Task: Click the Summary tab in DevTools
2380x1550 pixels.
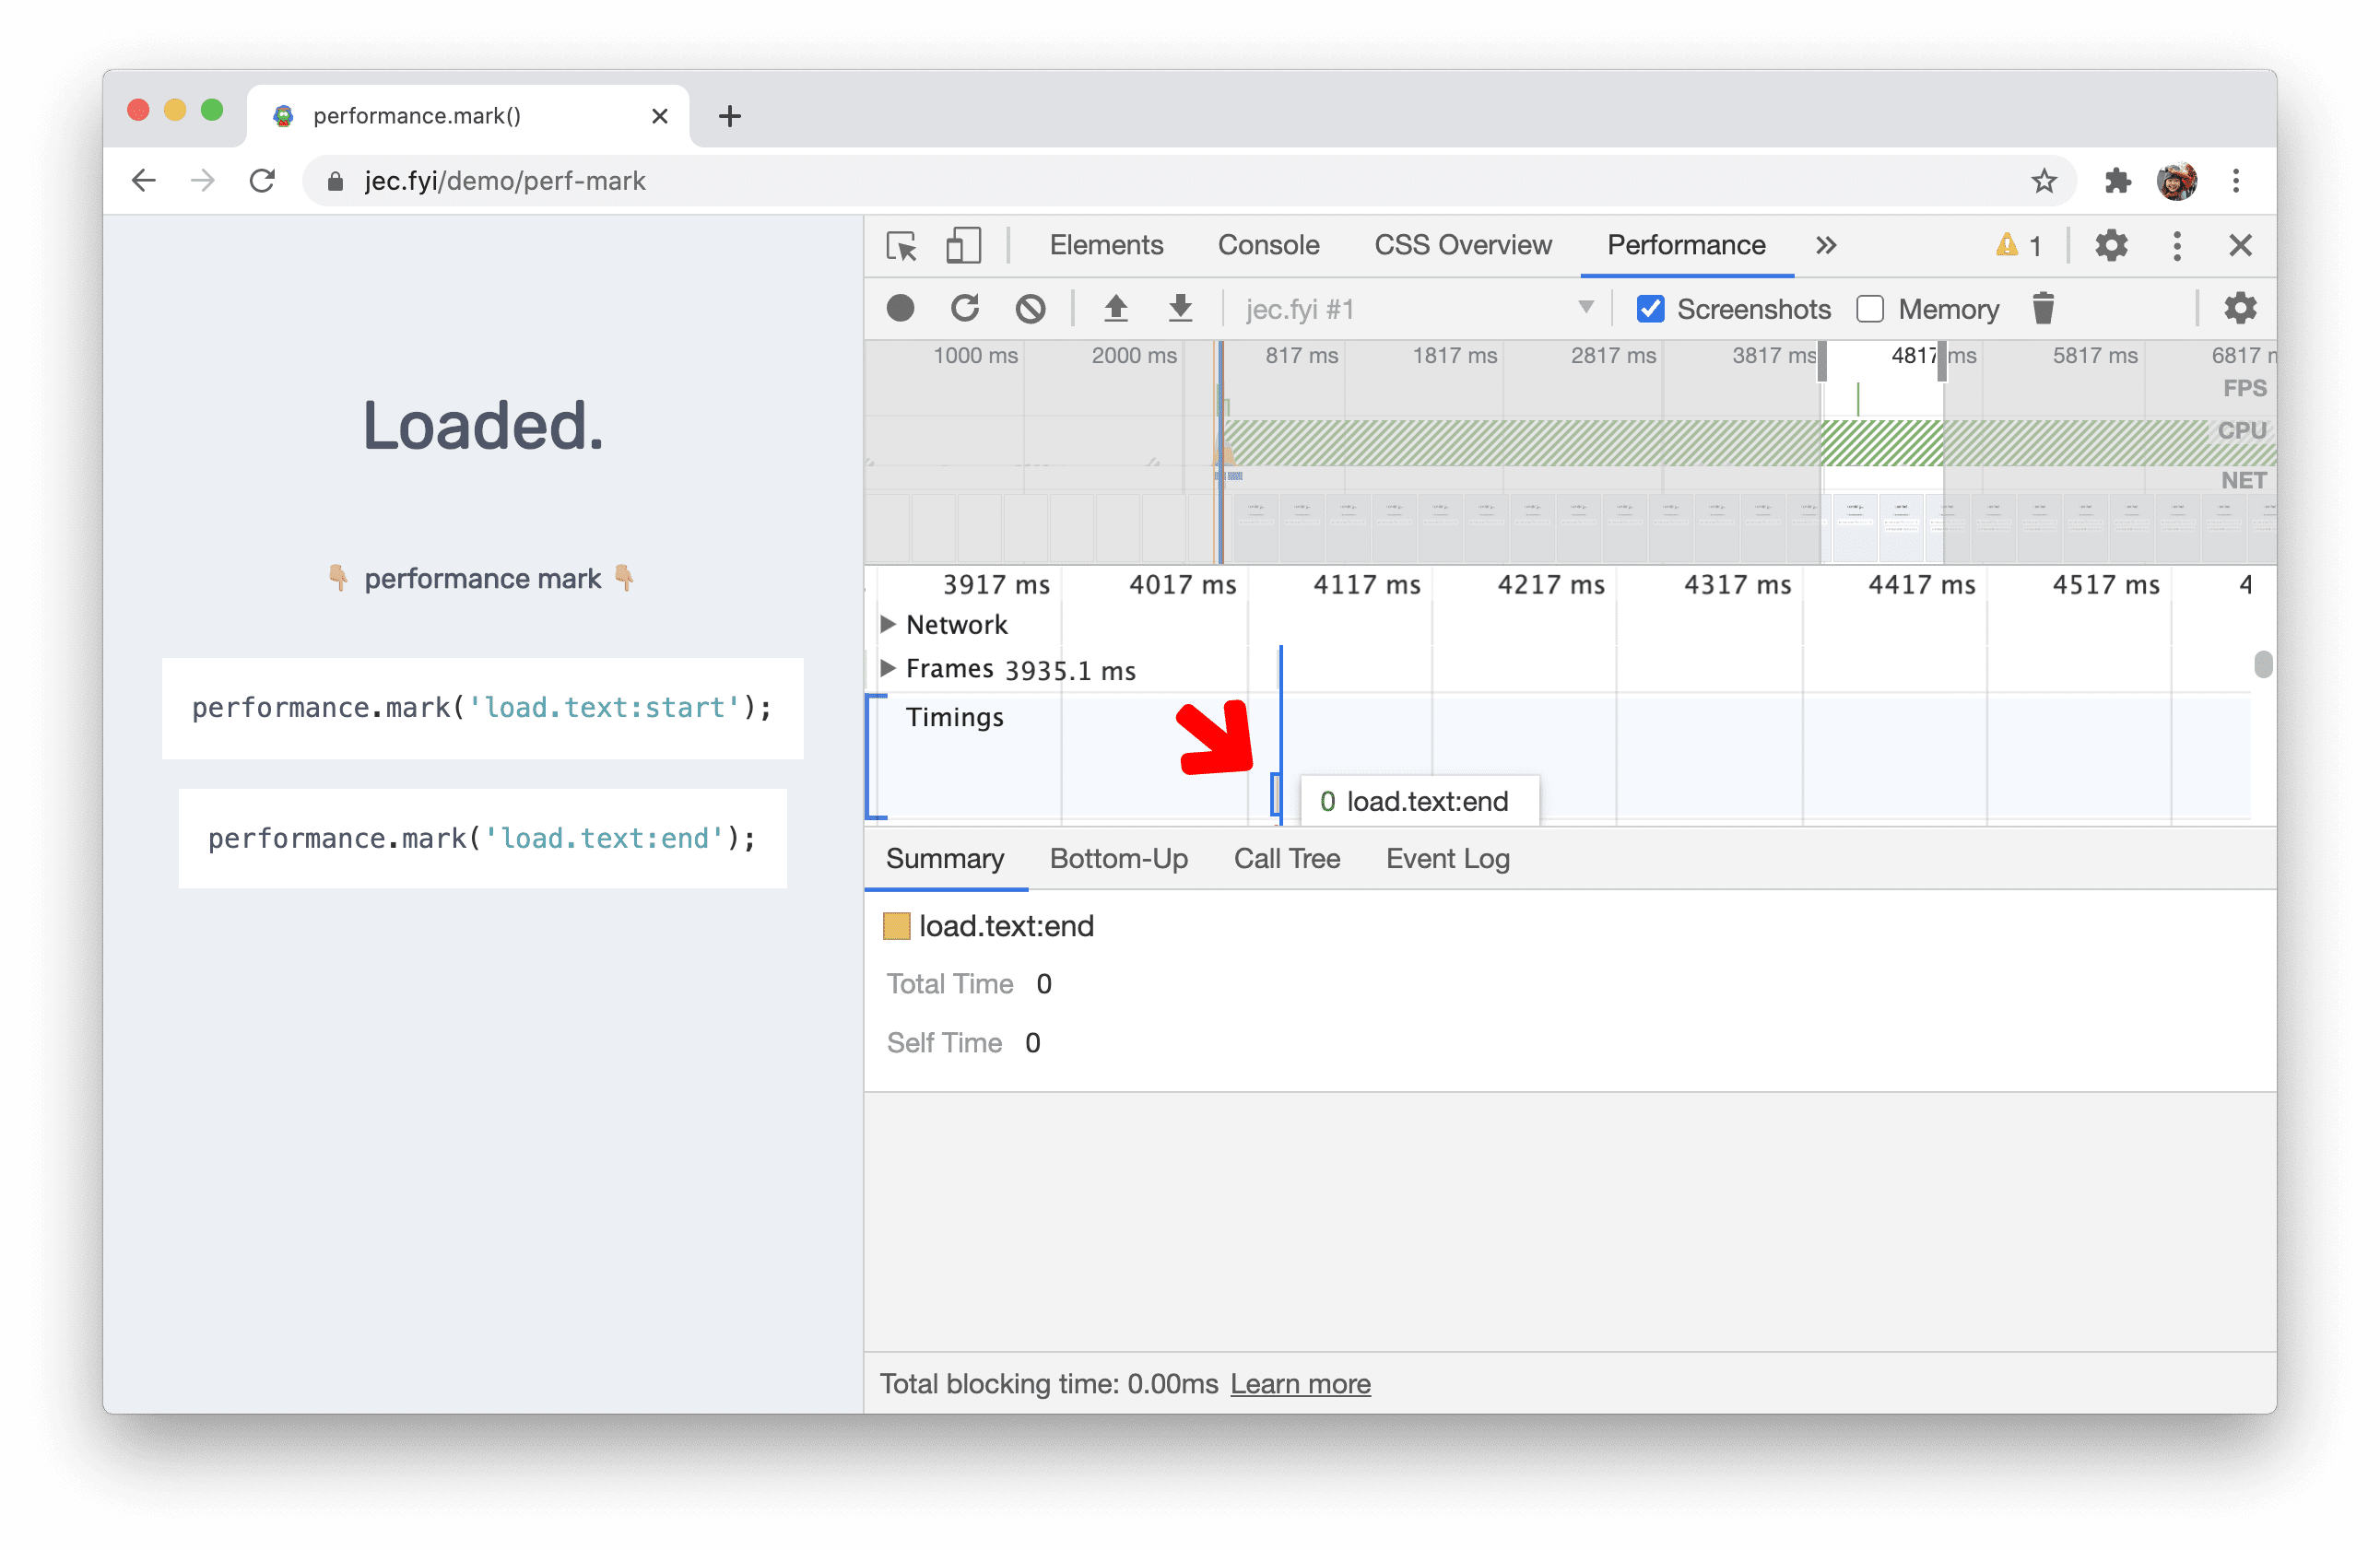Action: click(x=944, y=858)
